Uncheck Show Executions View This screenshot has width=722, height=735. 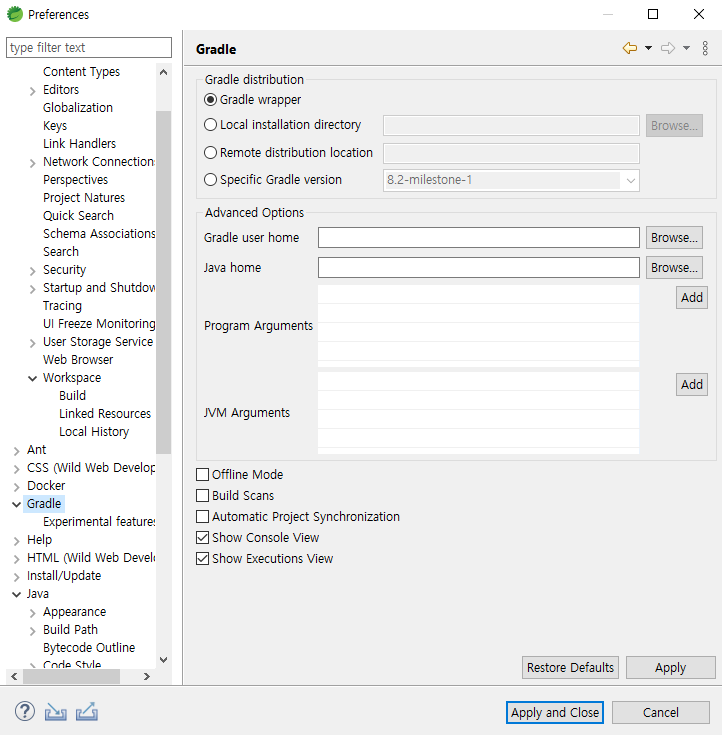pyautogui.click(x=203, y=559)
